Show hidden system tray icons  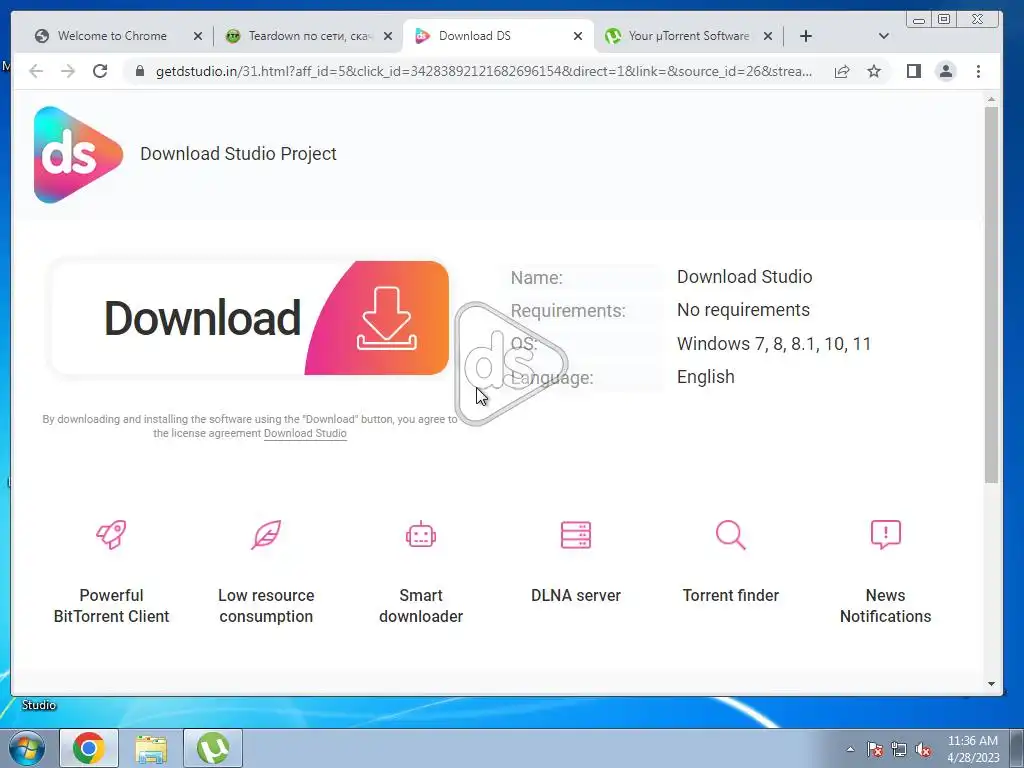pyautogui.click(x=850, y=749)
